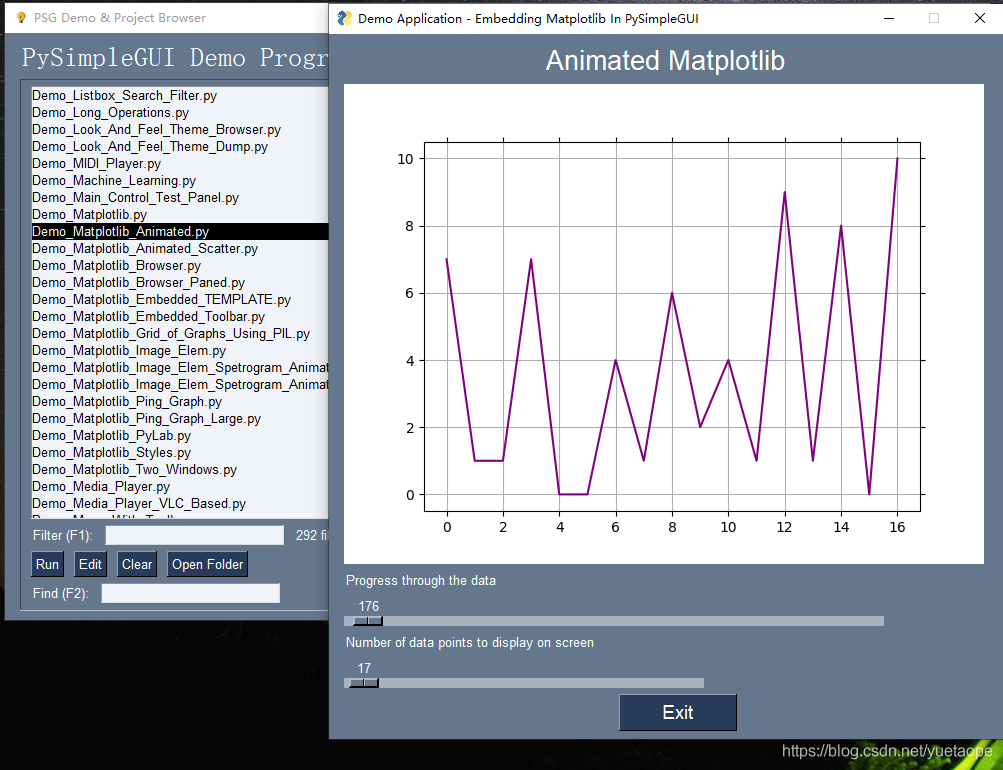
Task: Select Demo_Long_Operations.py in list
Action: (x=180, y=113)
